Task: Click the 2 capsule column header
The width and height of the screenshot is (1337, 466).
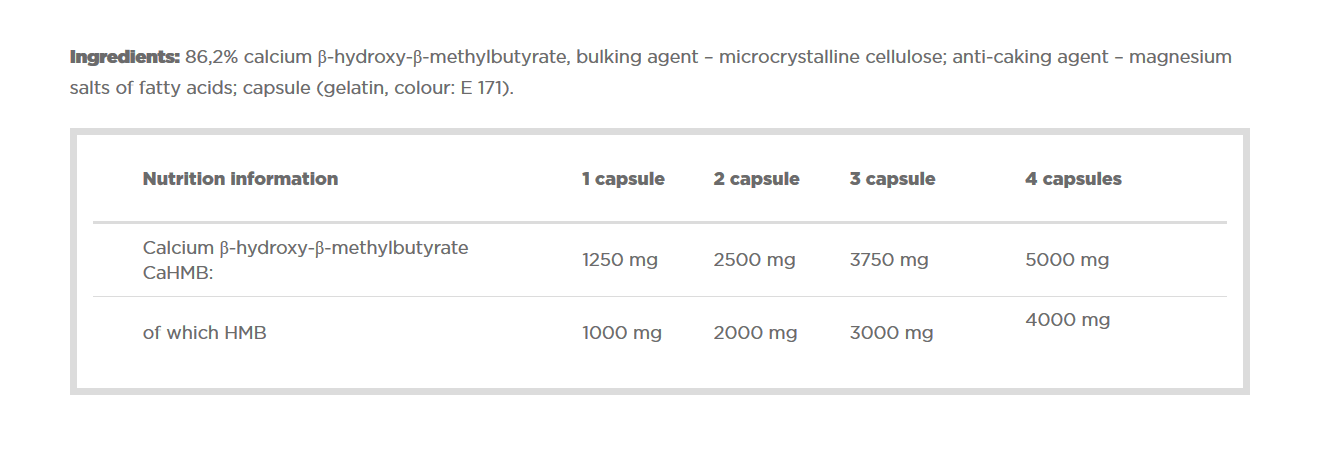Action: pyautogui.click(x=756, y=179)
